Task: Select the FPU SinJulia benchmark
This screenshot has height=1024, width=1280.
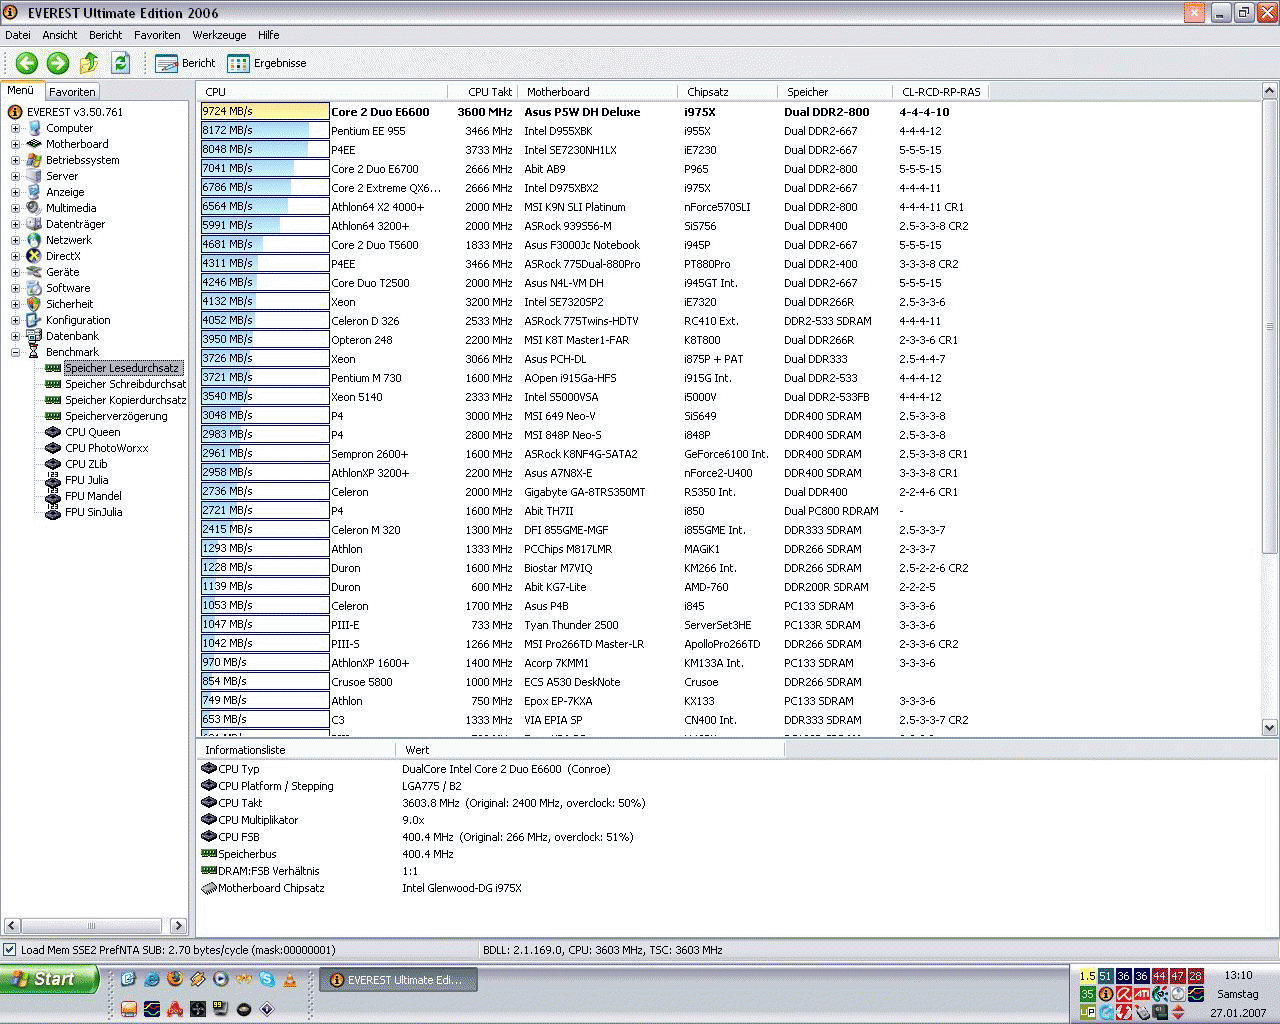Action: (x=93, y=512)
